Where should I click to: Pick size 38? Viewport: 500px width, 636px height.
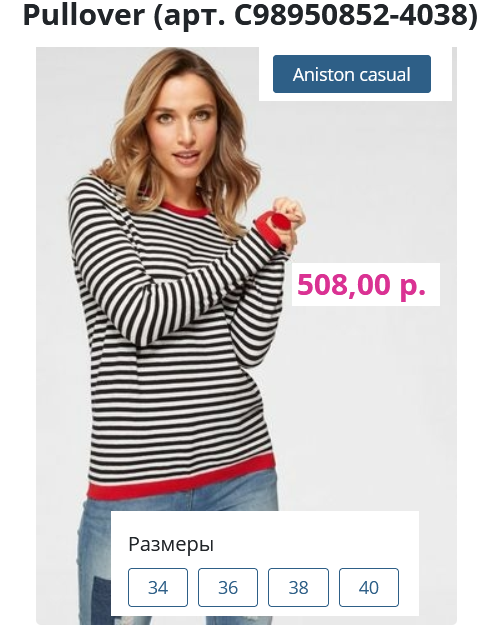click(x=298, y=587)
